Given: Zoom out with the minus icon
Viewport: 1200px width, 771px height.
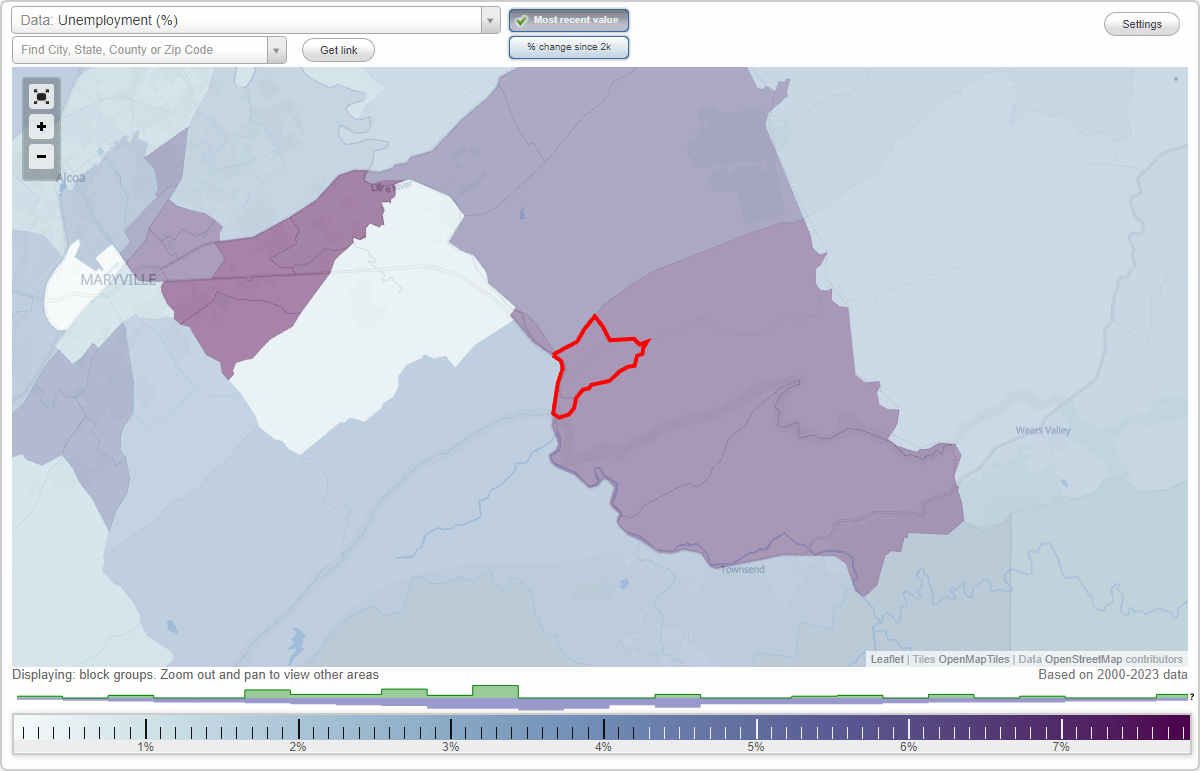Looking at the screenshot, I should (x=41, y=156).
